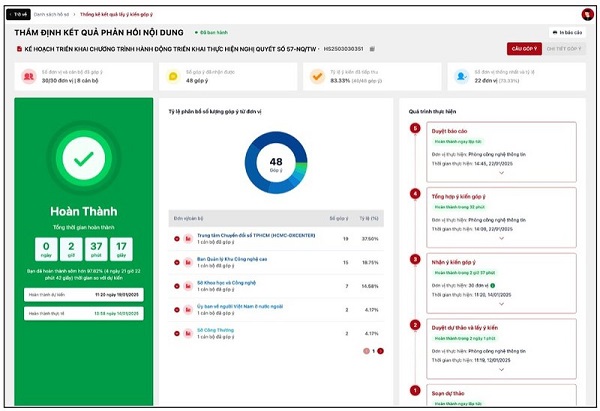Toggle red circle beside Trung tâm Chuyển đổi số row

(x=177, y=239)
